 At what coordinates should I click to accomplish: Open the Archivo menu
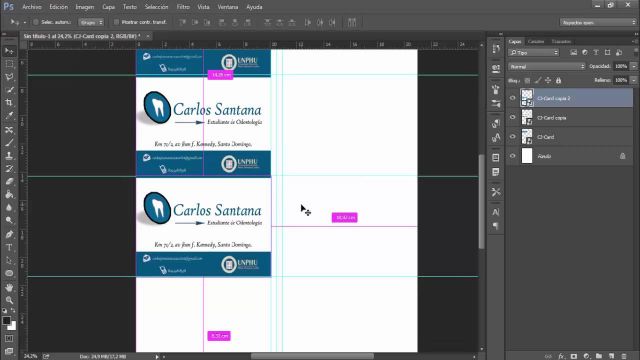tap(31, 7)
